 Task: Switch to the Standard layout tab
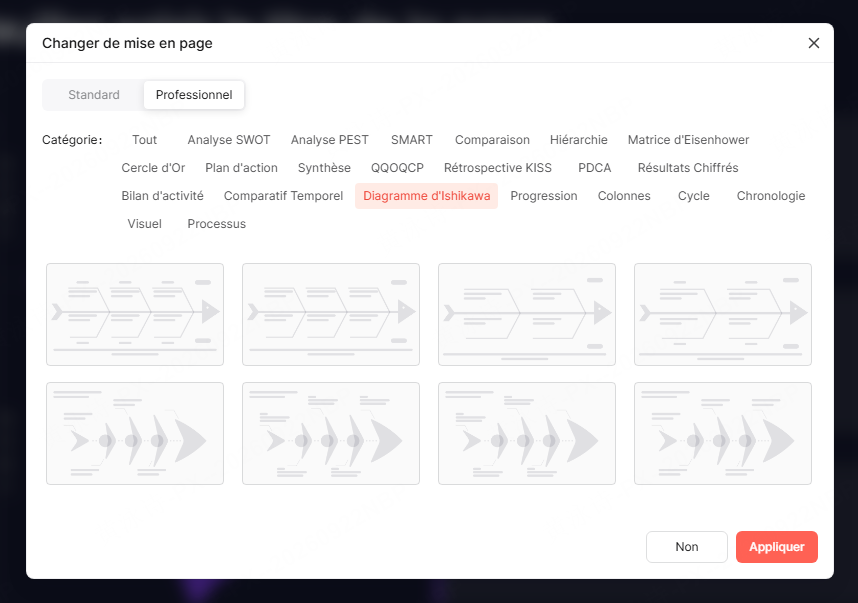tap(94, 95)
